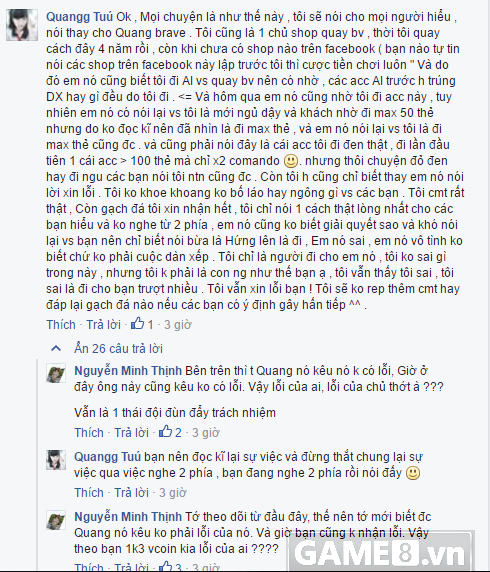Open Quangg Tuú profile from main comment name
The image size is (490, 572).
[x=80, y=17]
